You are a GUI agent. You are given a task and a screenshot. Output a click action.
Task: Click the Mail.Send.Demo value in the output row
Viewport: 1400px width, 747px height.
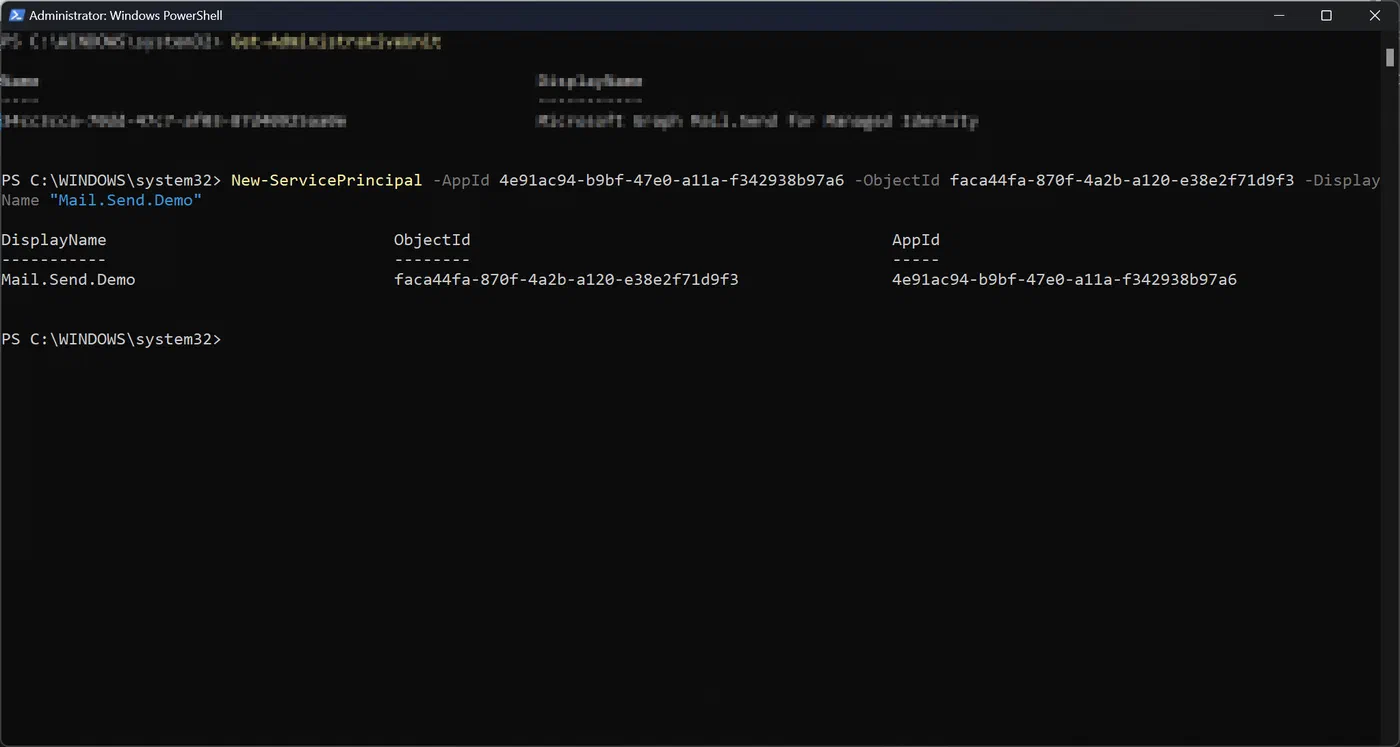point(68,280)
